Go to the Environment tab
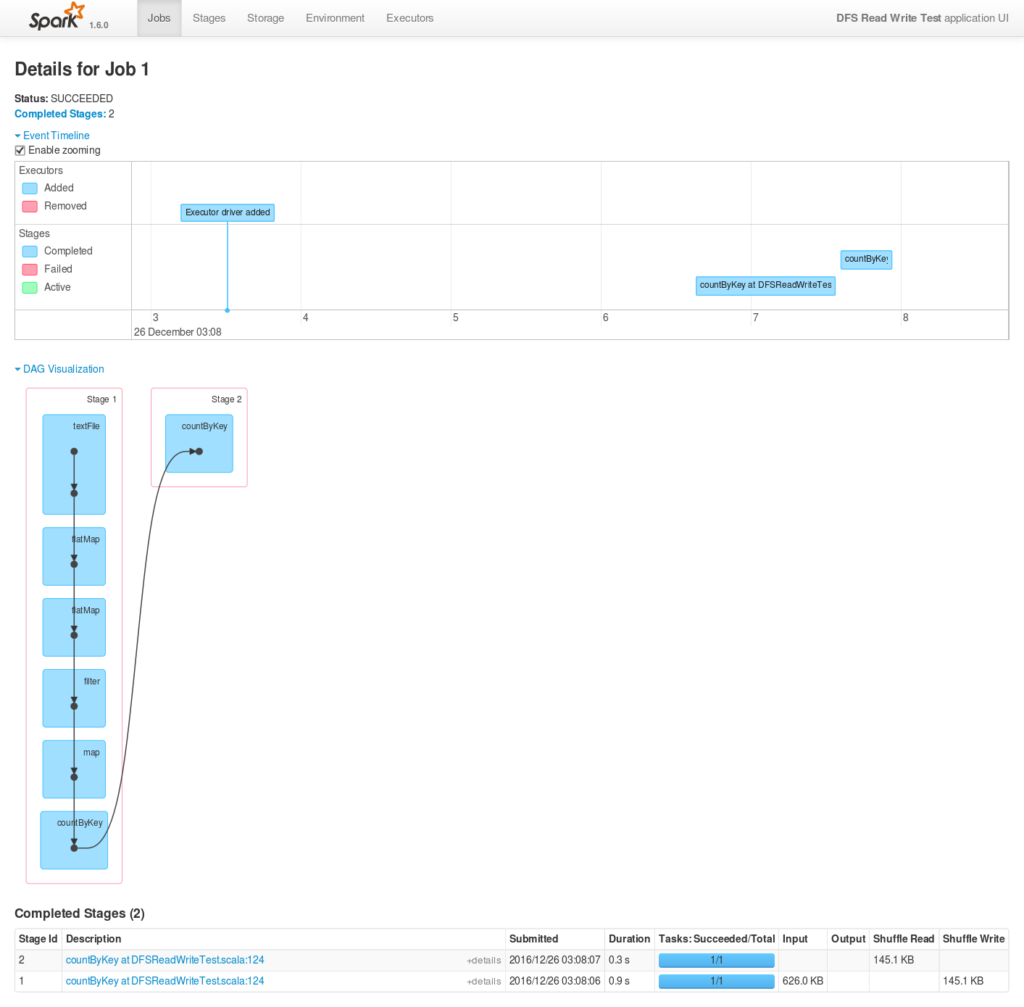Viewport: 1024px width, 1007px height. (x=335, y=18)
